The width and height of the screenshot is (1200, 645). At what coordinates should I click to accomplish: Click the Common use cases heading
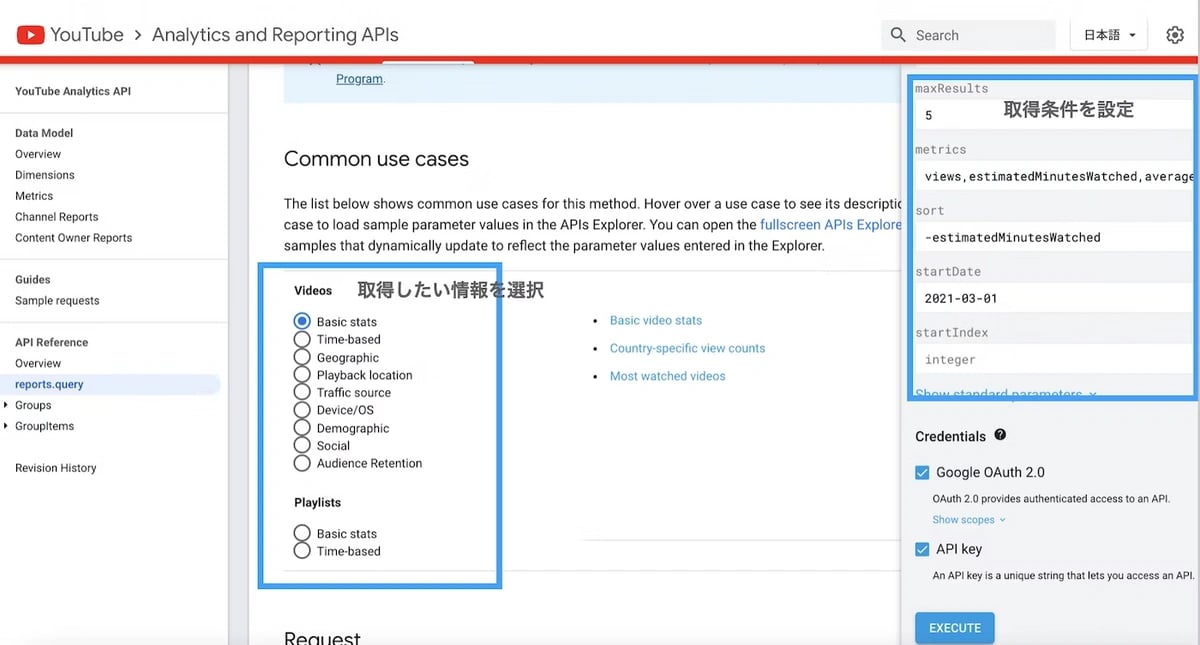(x=376, y=159)
